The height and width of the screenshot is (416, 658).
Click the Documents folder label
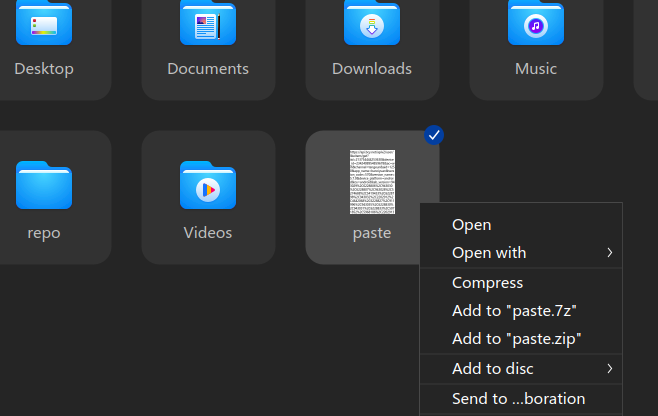tap(208, 68)
